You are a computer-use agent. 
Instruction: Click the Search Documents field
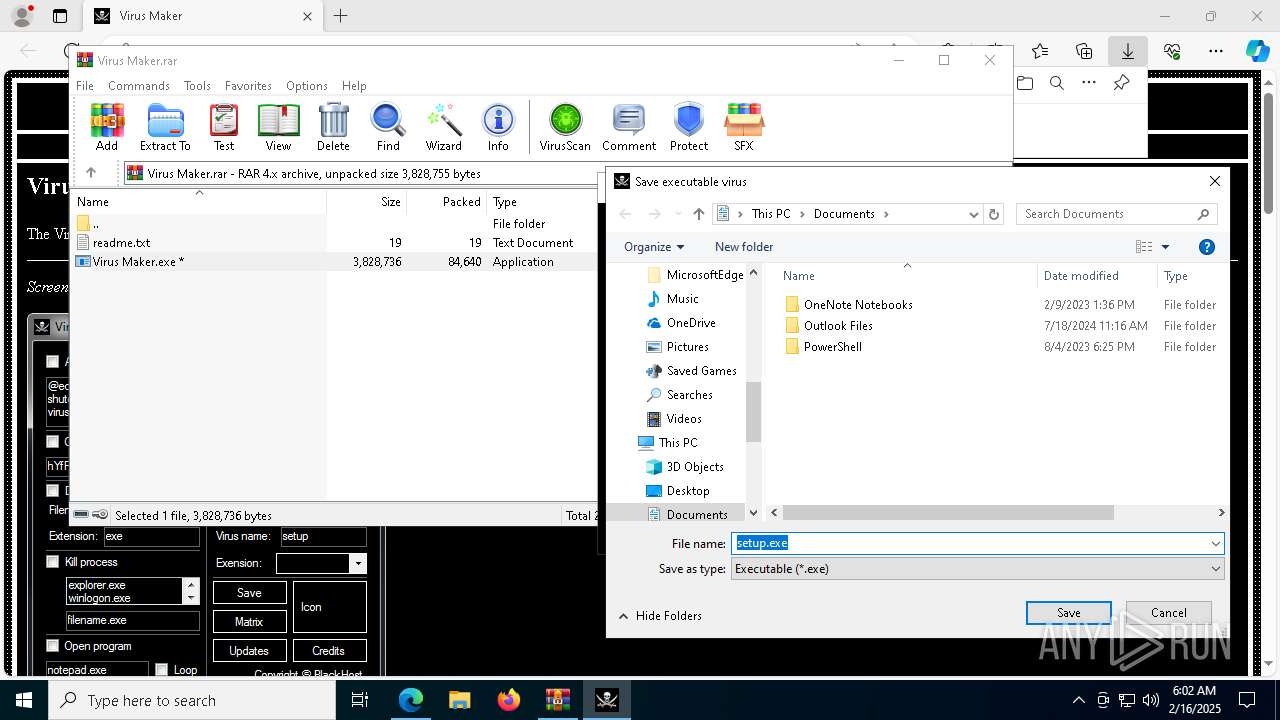coord(1118,214)
